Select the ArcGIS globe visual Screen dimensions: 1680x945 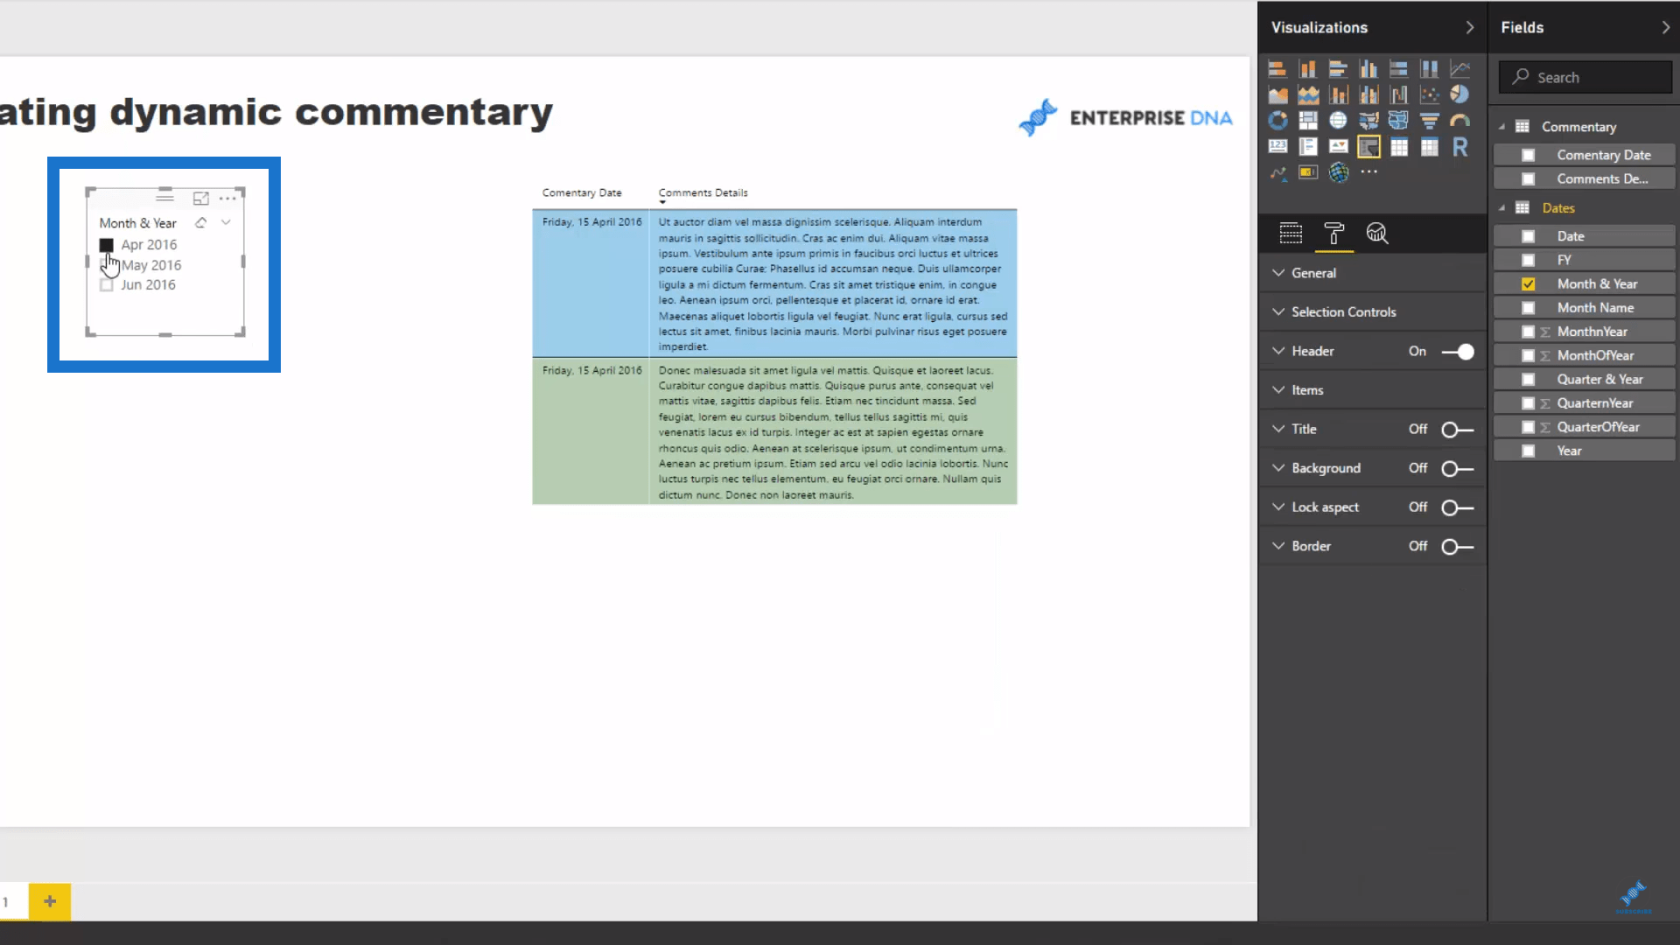click(x=1338, y=173)
